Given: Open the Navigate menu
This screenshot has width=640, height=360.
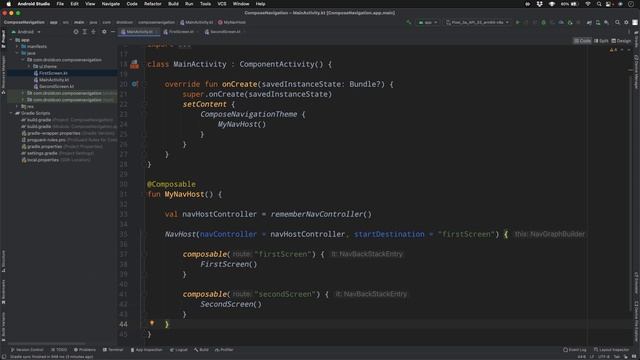Looking at the screenshot, I should tap(111, 4).
